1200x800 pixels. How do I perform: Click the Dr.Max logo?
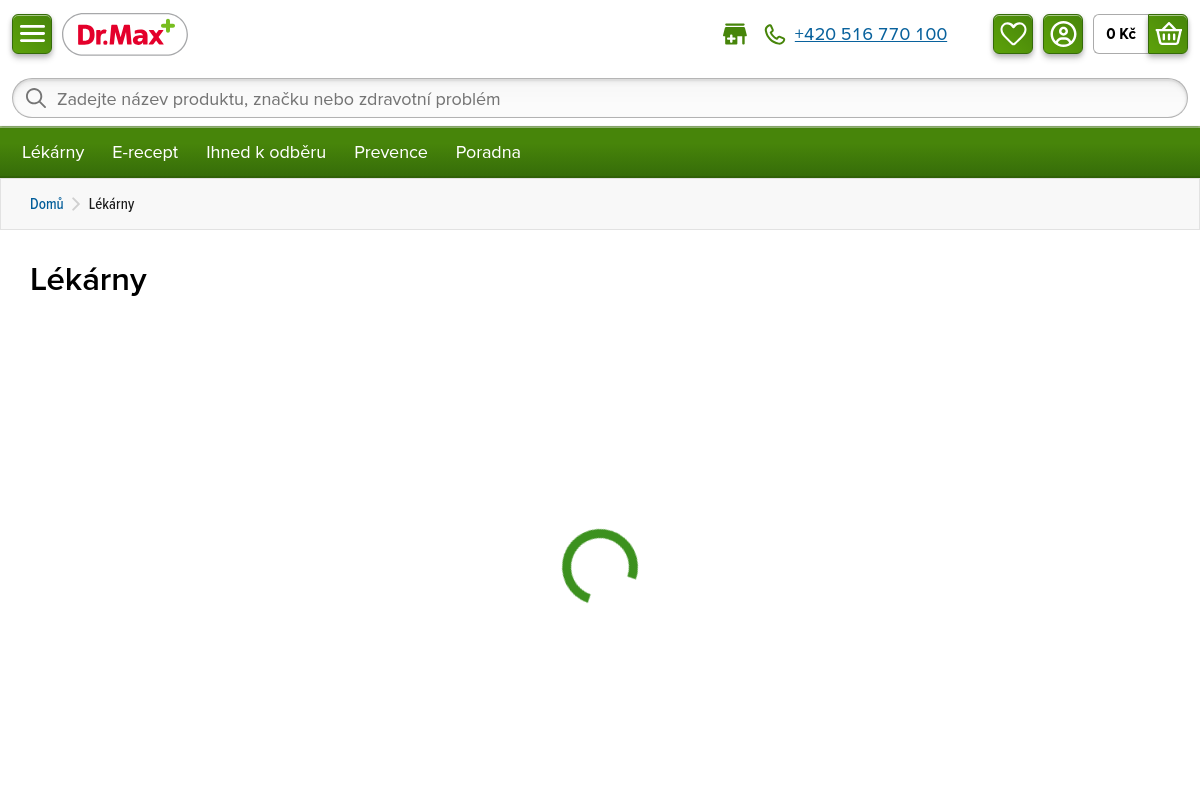[125, 35]
